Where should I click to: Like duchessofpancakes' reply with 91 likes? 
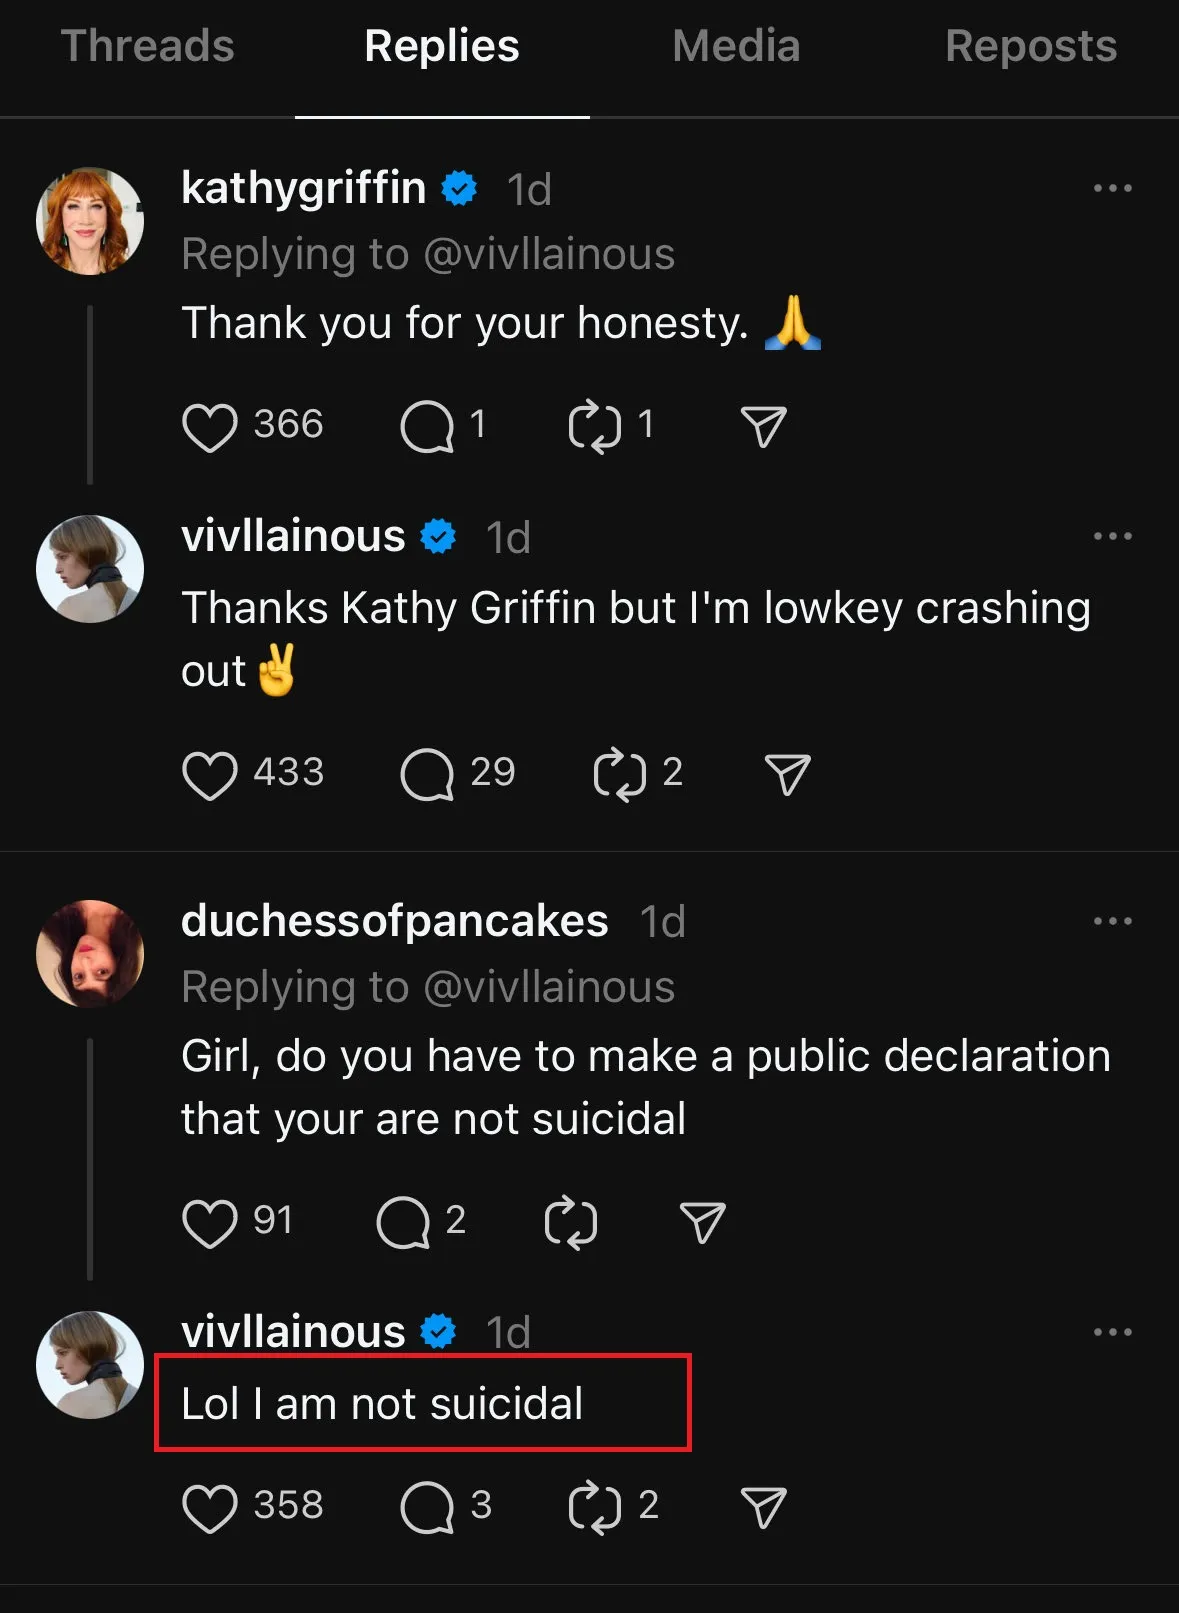pyautogui.click(x=210, y=1223)
